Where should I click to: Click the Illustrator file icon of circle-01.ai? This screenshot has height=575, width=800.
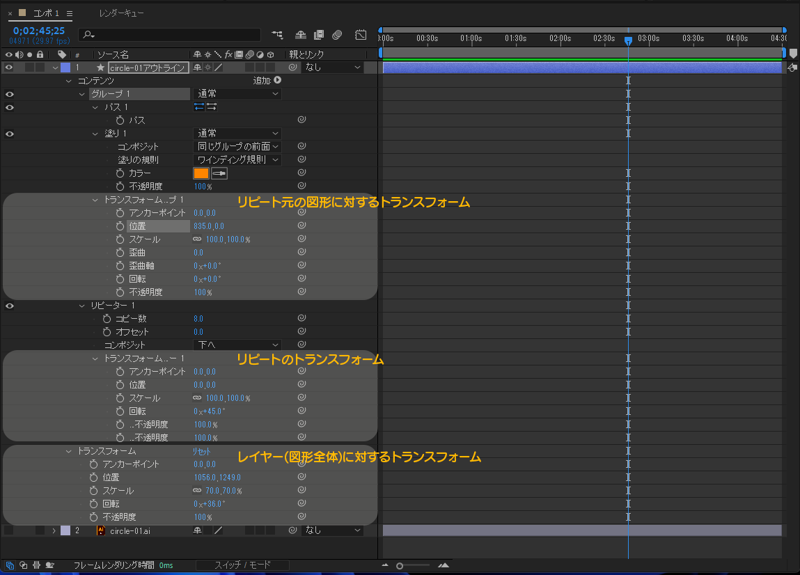click(x=101, y=531)
